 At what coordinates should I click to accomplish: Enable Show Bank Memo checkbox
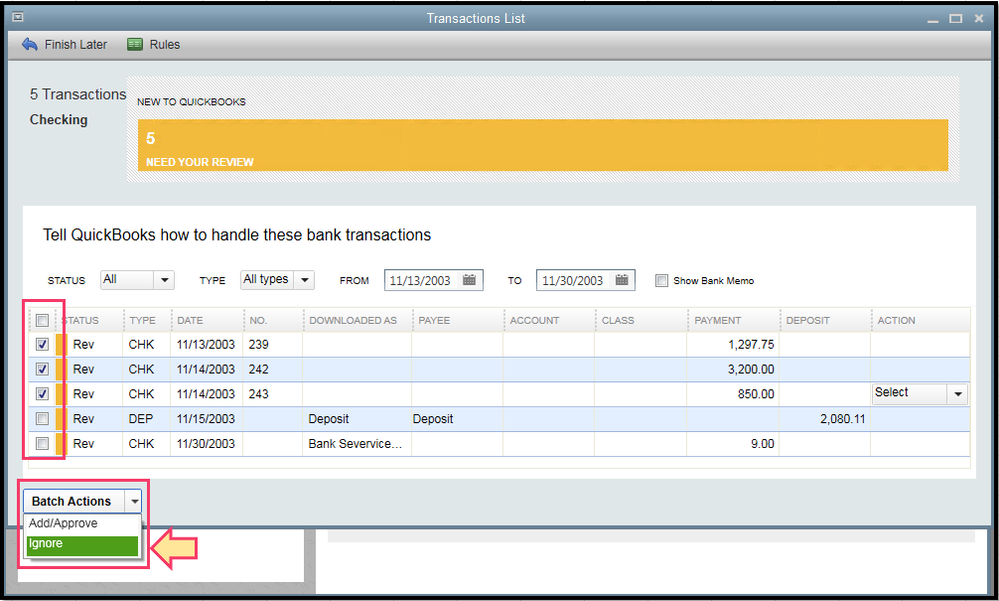click(661, 280)
